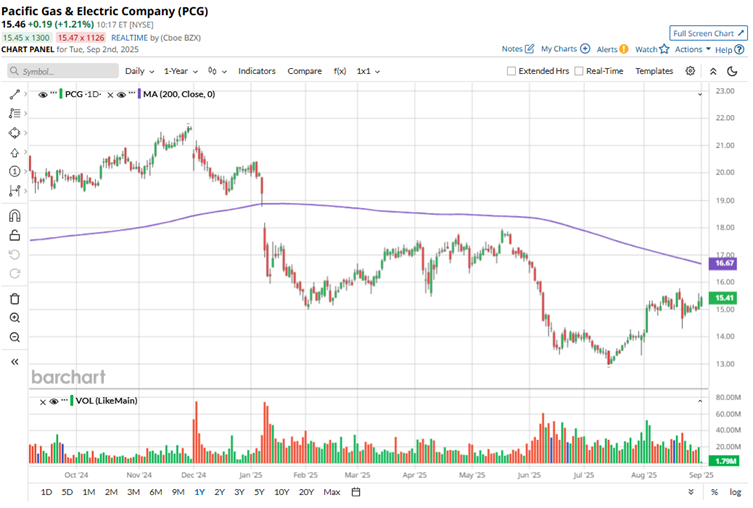Click the purple MA color swatch

click(x=139, y=94)
